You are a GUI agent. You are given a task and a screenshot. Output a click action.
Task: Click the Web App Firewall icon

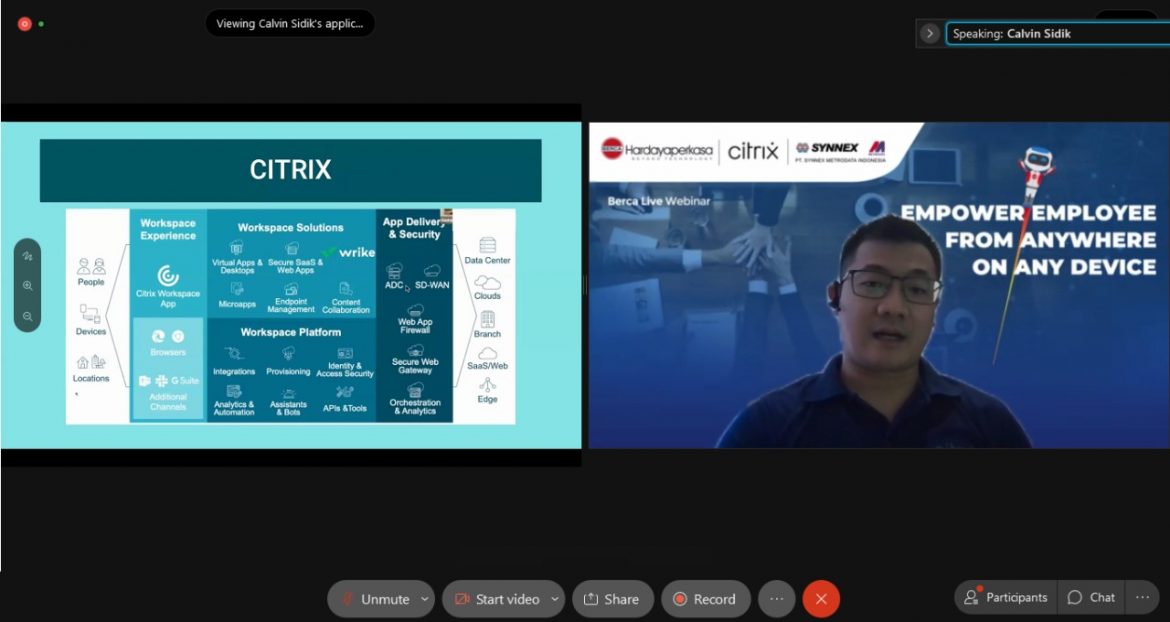[x=415, y=310]
